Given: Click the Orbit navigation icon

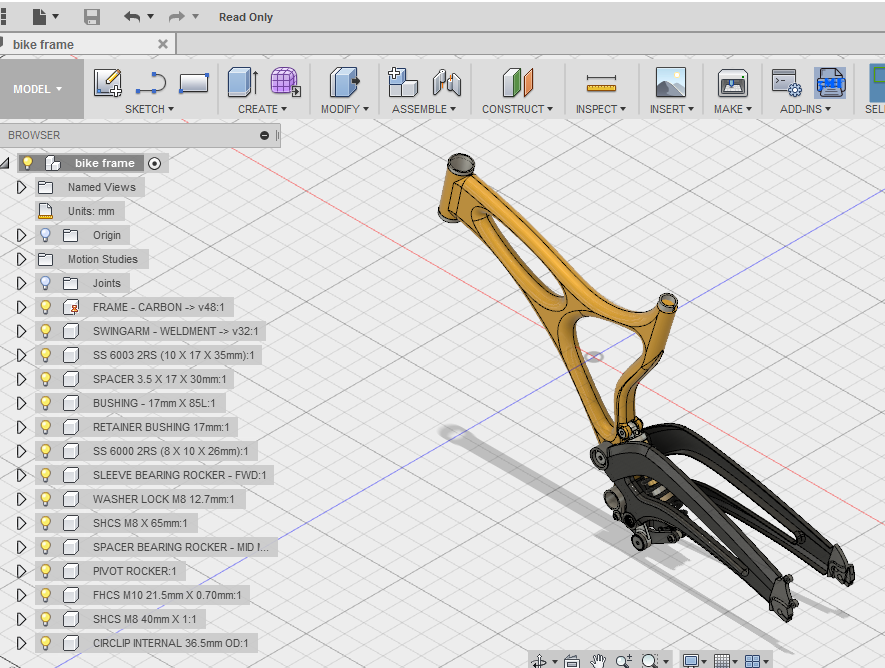Looking at the screenshot, I should [x=539, y=661].
